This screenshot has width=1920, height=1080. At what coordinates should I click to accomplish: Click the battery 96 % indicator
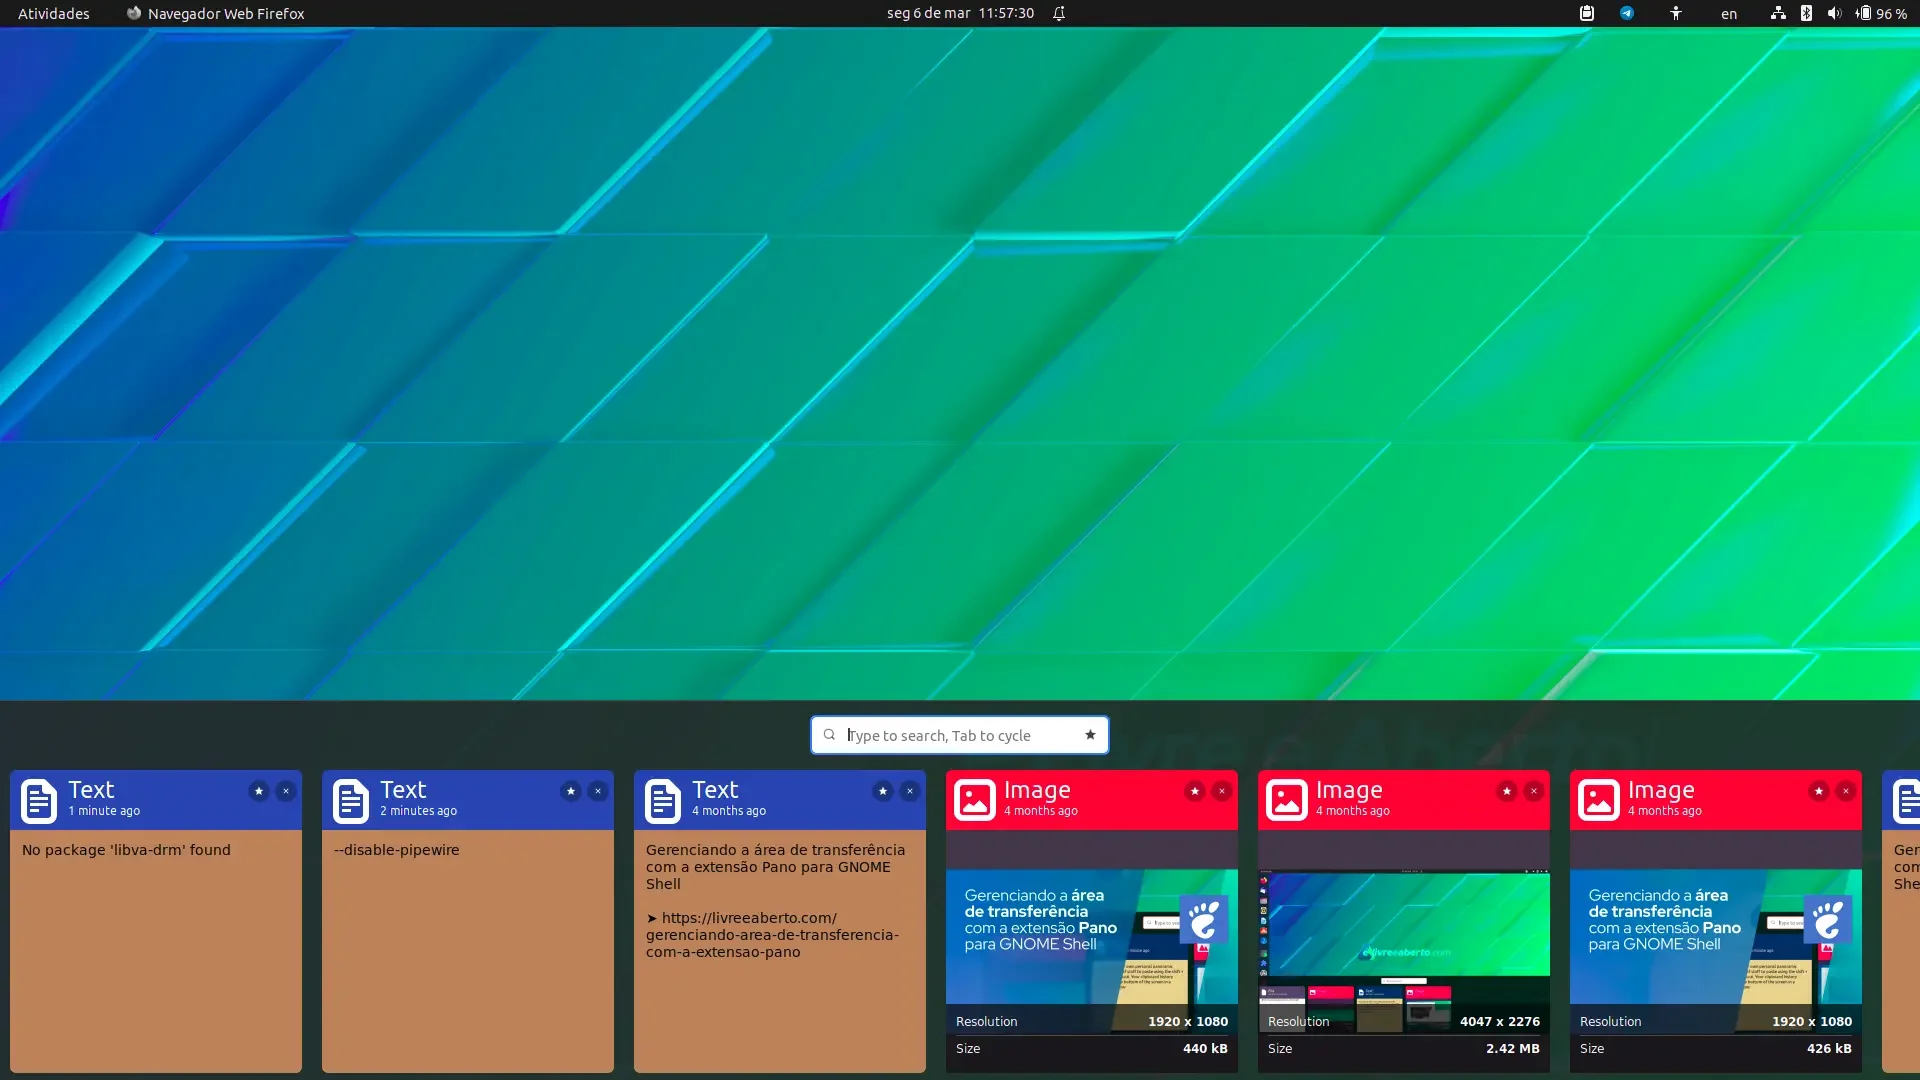point(1881,13)
